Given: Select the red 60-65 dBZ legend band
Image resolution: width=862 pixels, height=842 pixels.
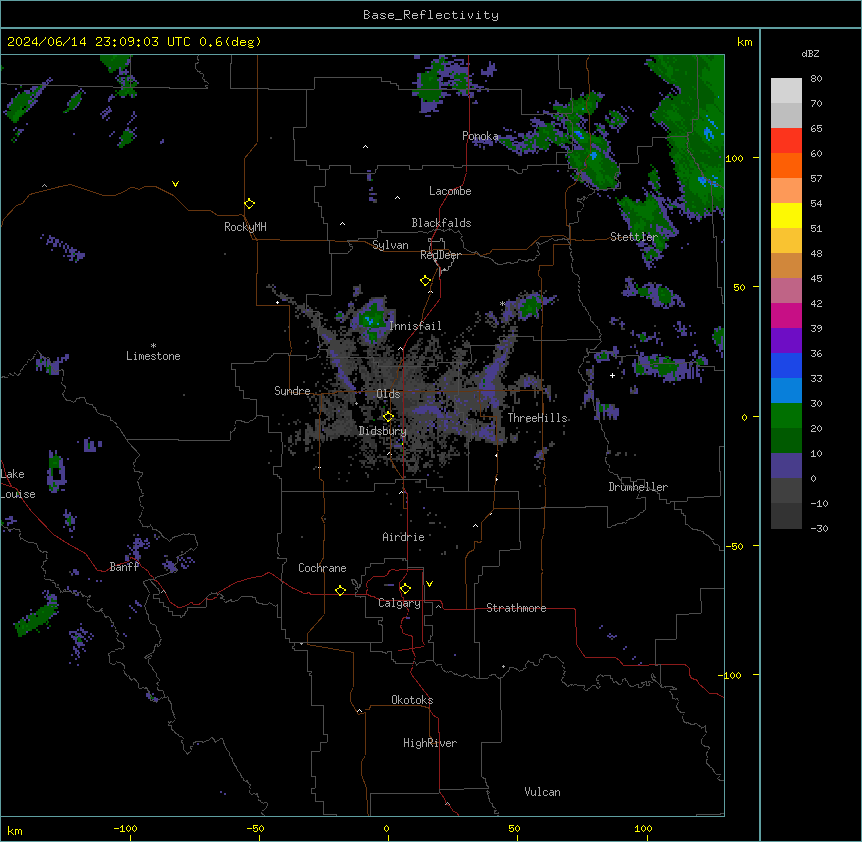Looking at the screenshot, I should point(786,141).
